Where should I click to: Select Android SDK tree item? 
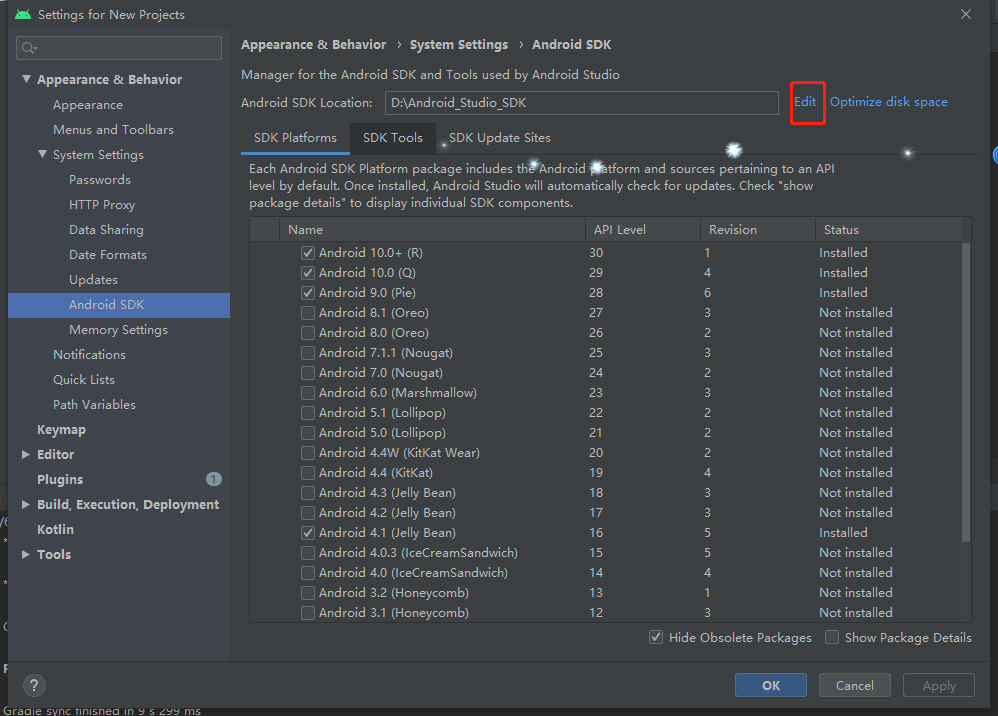[x=119, y=305]
